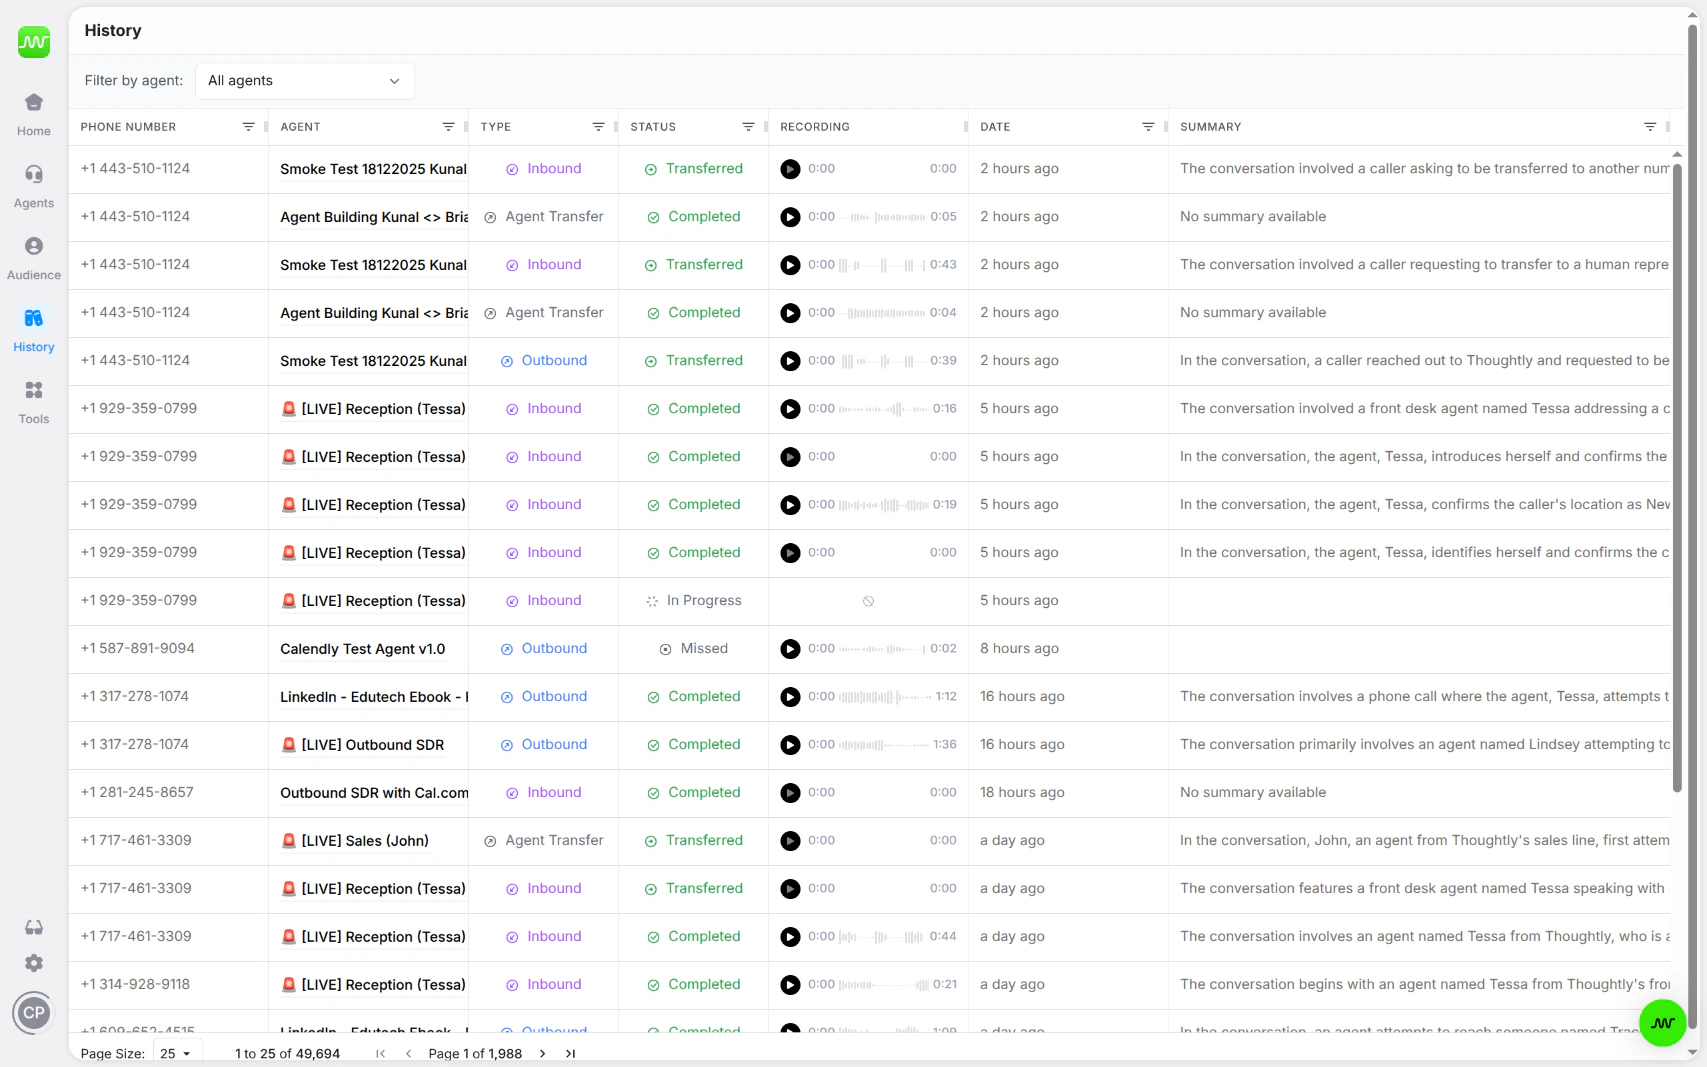Open the Page Size dropdown showing 25
The image size is (1707, 1067).
176,1053
